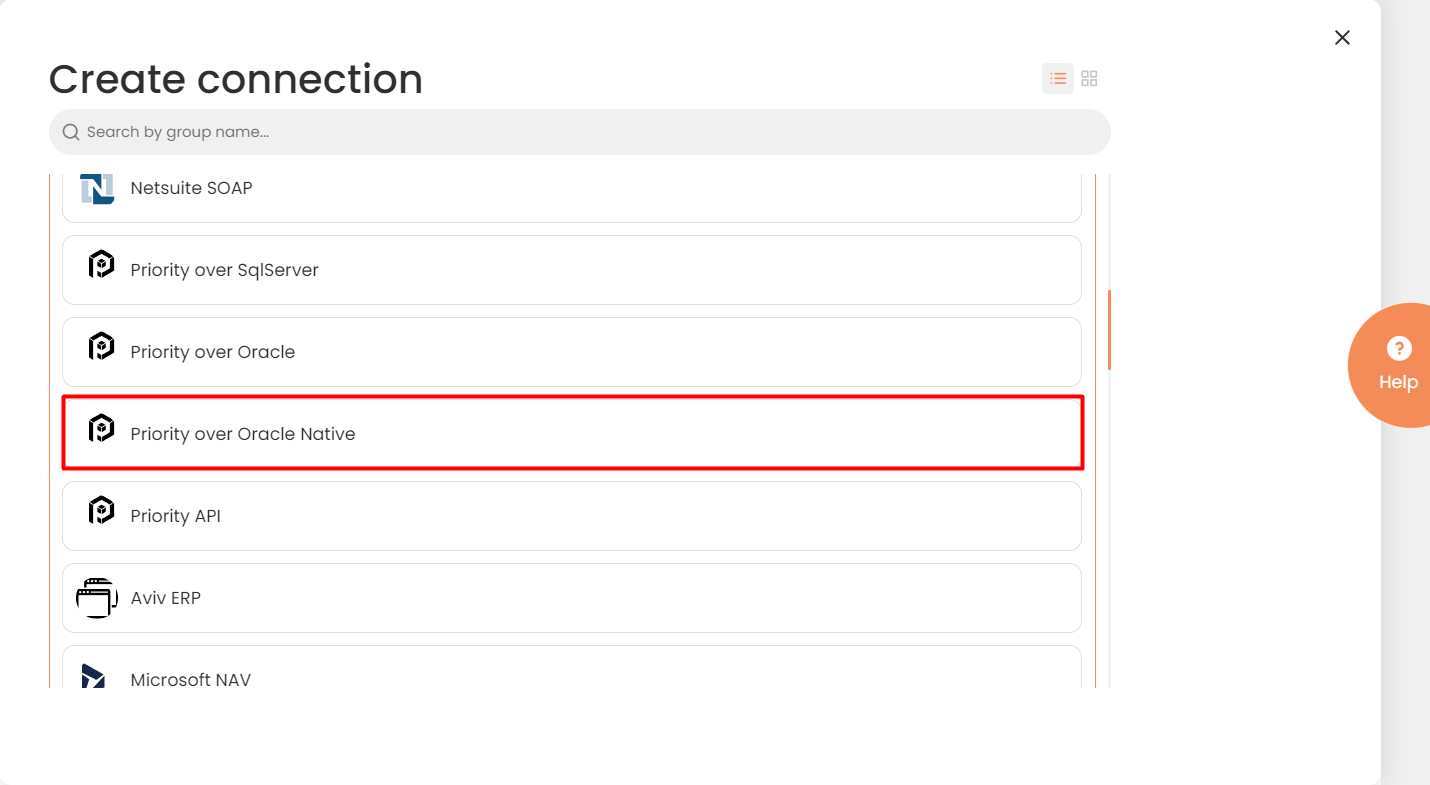Click the list scrollbar track
Screen dimensions: 1430x785
[1108, 450]
